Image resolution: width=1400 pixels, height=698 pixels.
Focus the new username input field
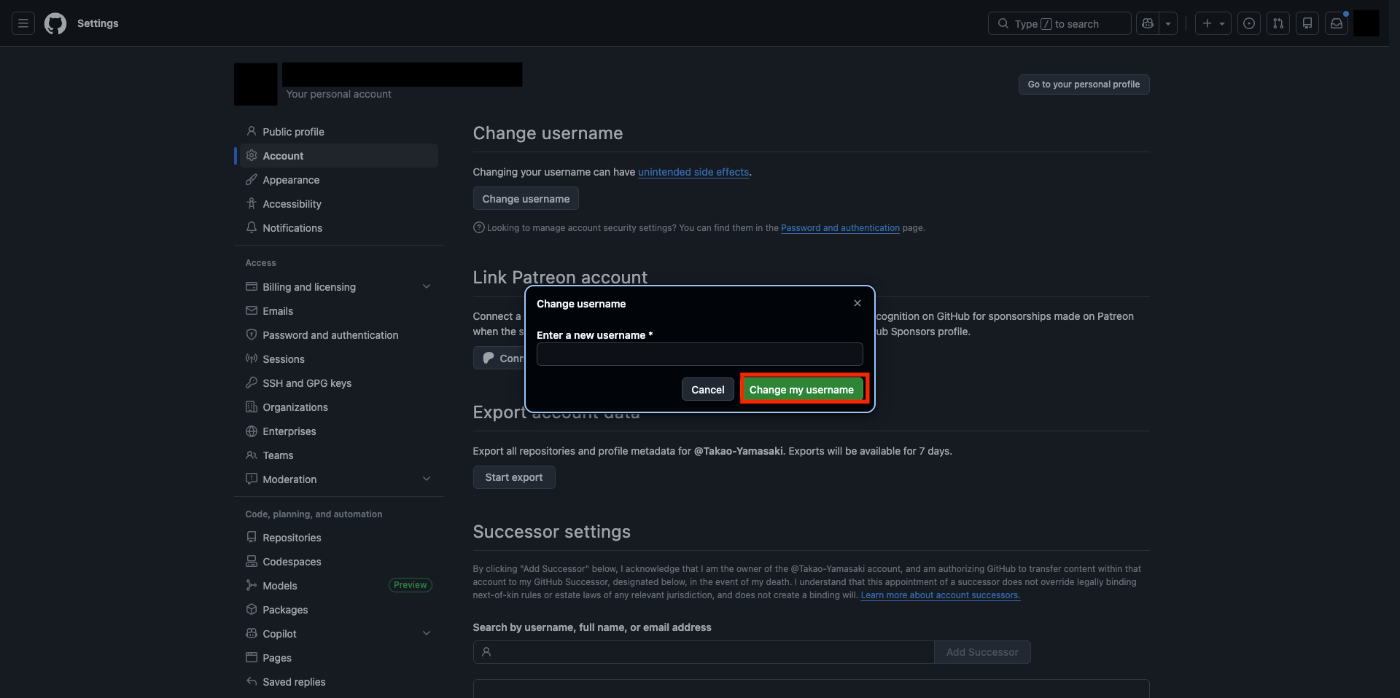pyautogui.click(x=700, y=354)
